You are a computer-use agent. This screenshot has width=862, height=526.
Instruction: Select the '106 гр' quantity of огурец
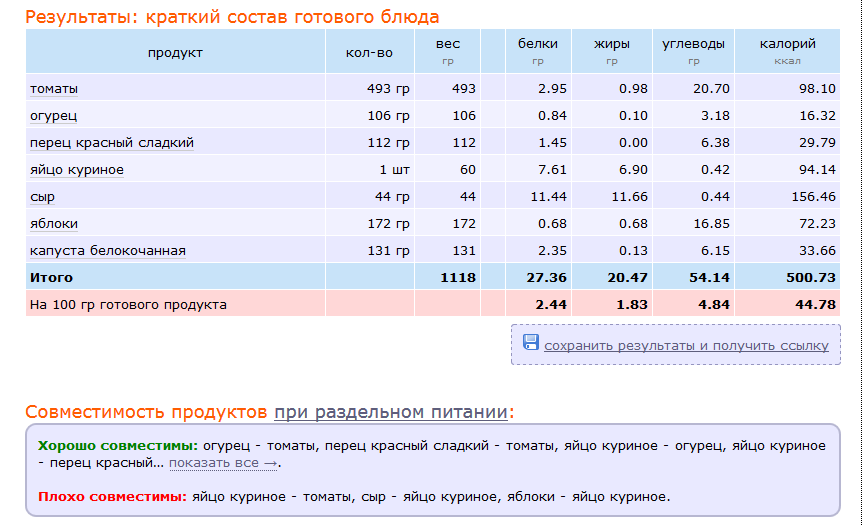[x=388, y=115]
